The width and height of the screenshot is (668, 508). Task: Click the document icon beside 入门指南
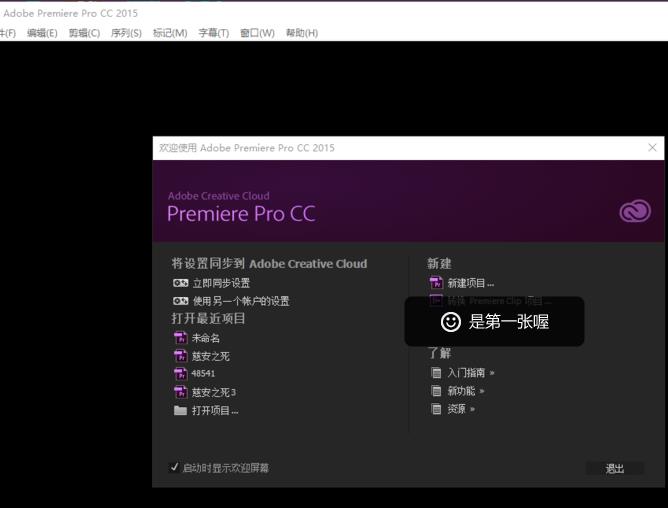point(436,373)
